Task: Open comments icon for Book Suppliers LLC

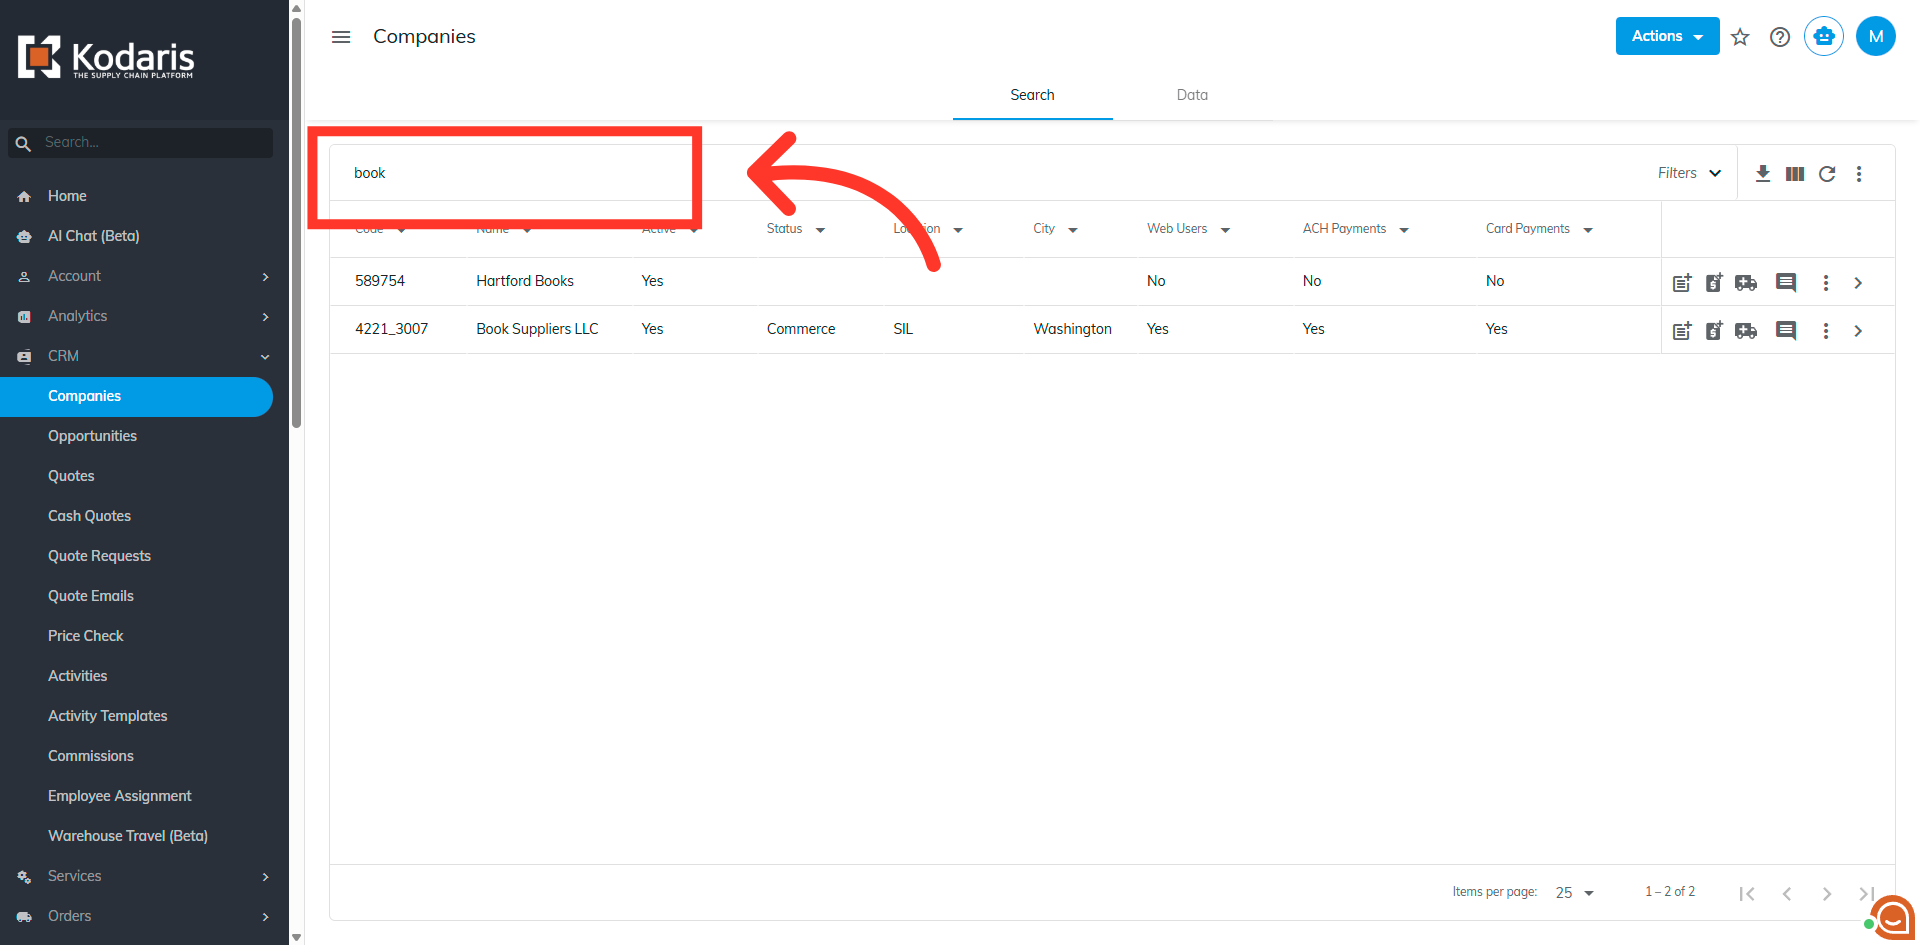Action: 1786,331
